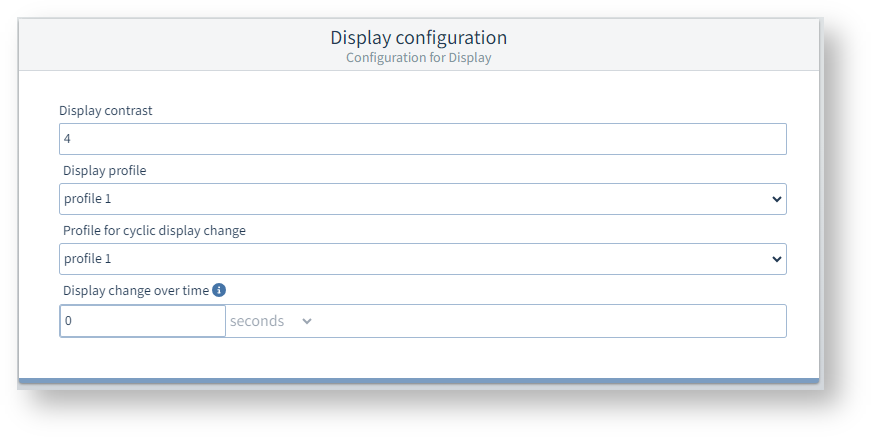
Task: Click the Display change over time number field
Action: point(142,321)
